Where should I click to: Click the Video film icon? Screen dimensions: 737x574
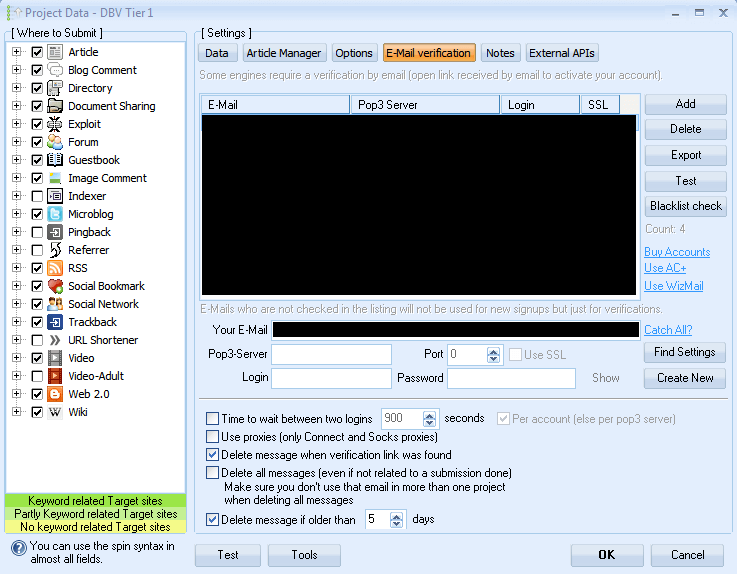point(55,358)
